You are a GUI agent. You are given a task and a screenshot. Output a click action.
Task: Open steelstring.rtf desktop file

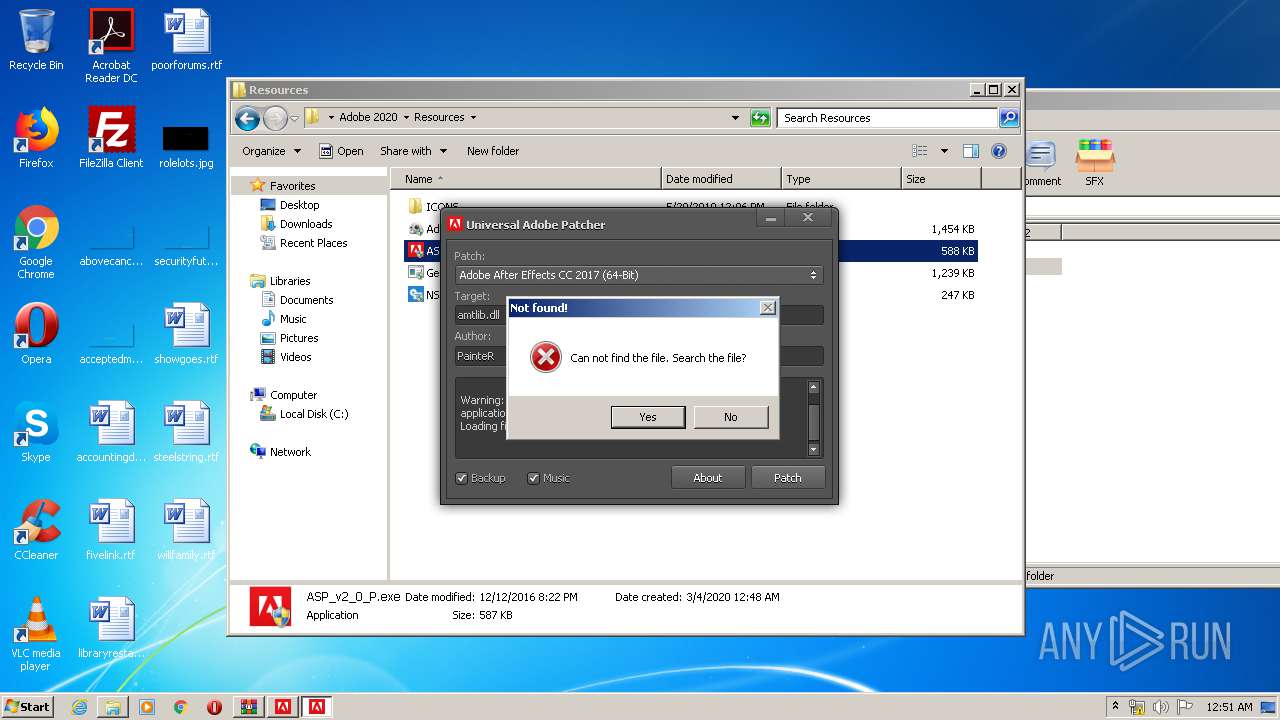[x=186, y=432]
